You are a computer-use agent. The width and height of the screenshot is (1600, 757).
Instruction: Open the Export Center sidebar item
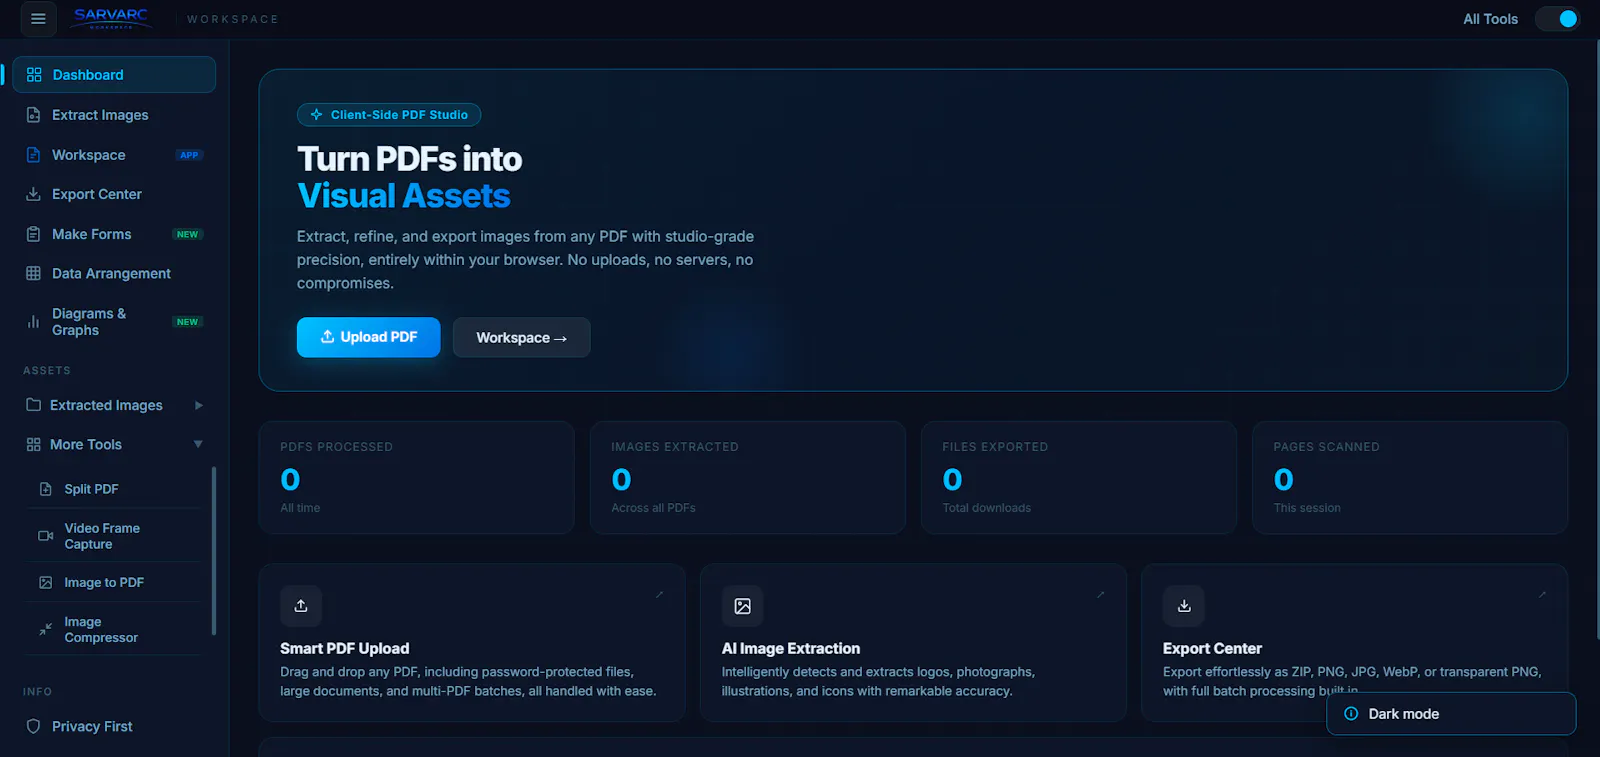(114, 194)
